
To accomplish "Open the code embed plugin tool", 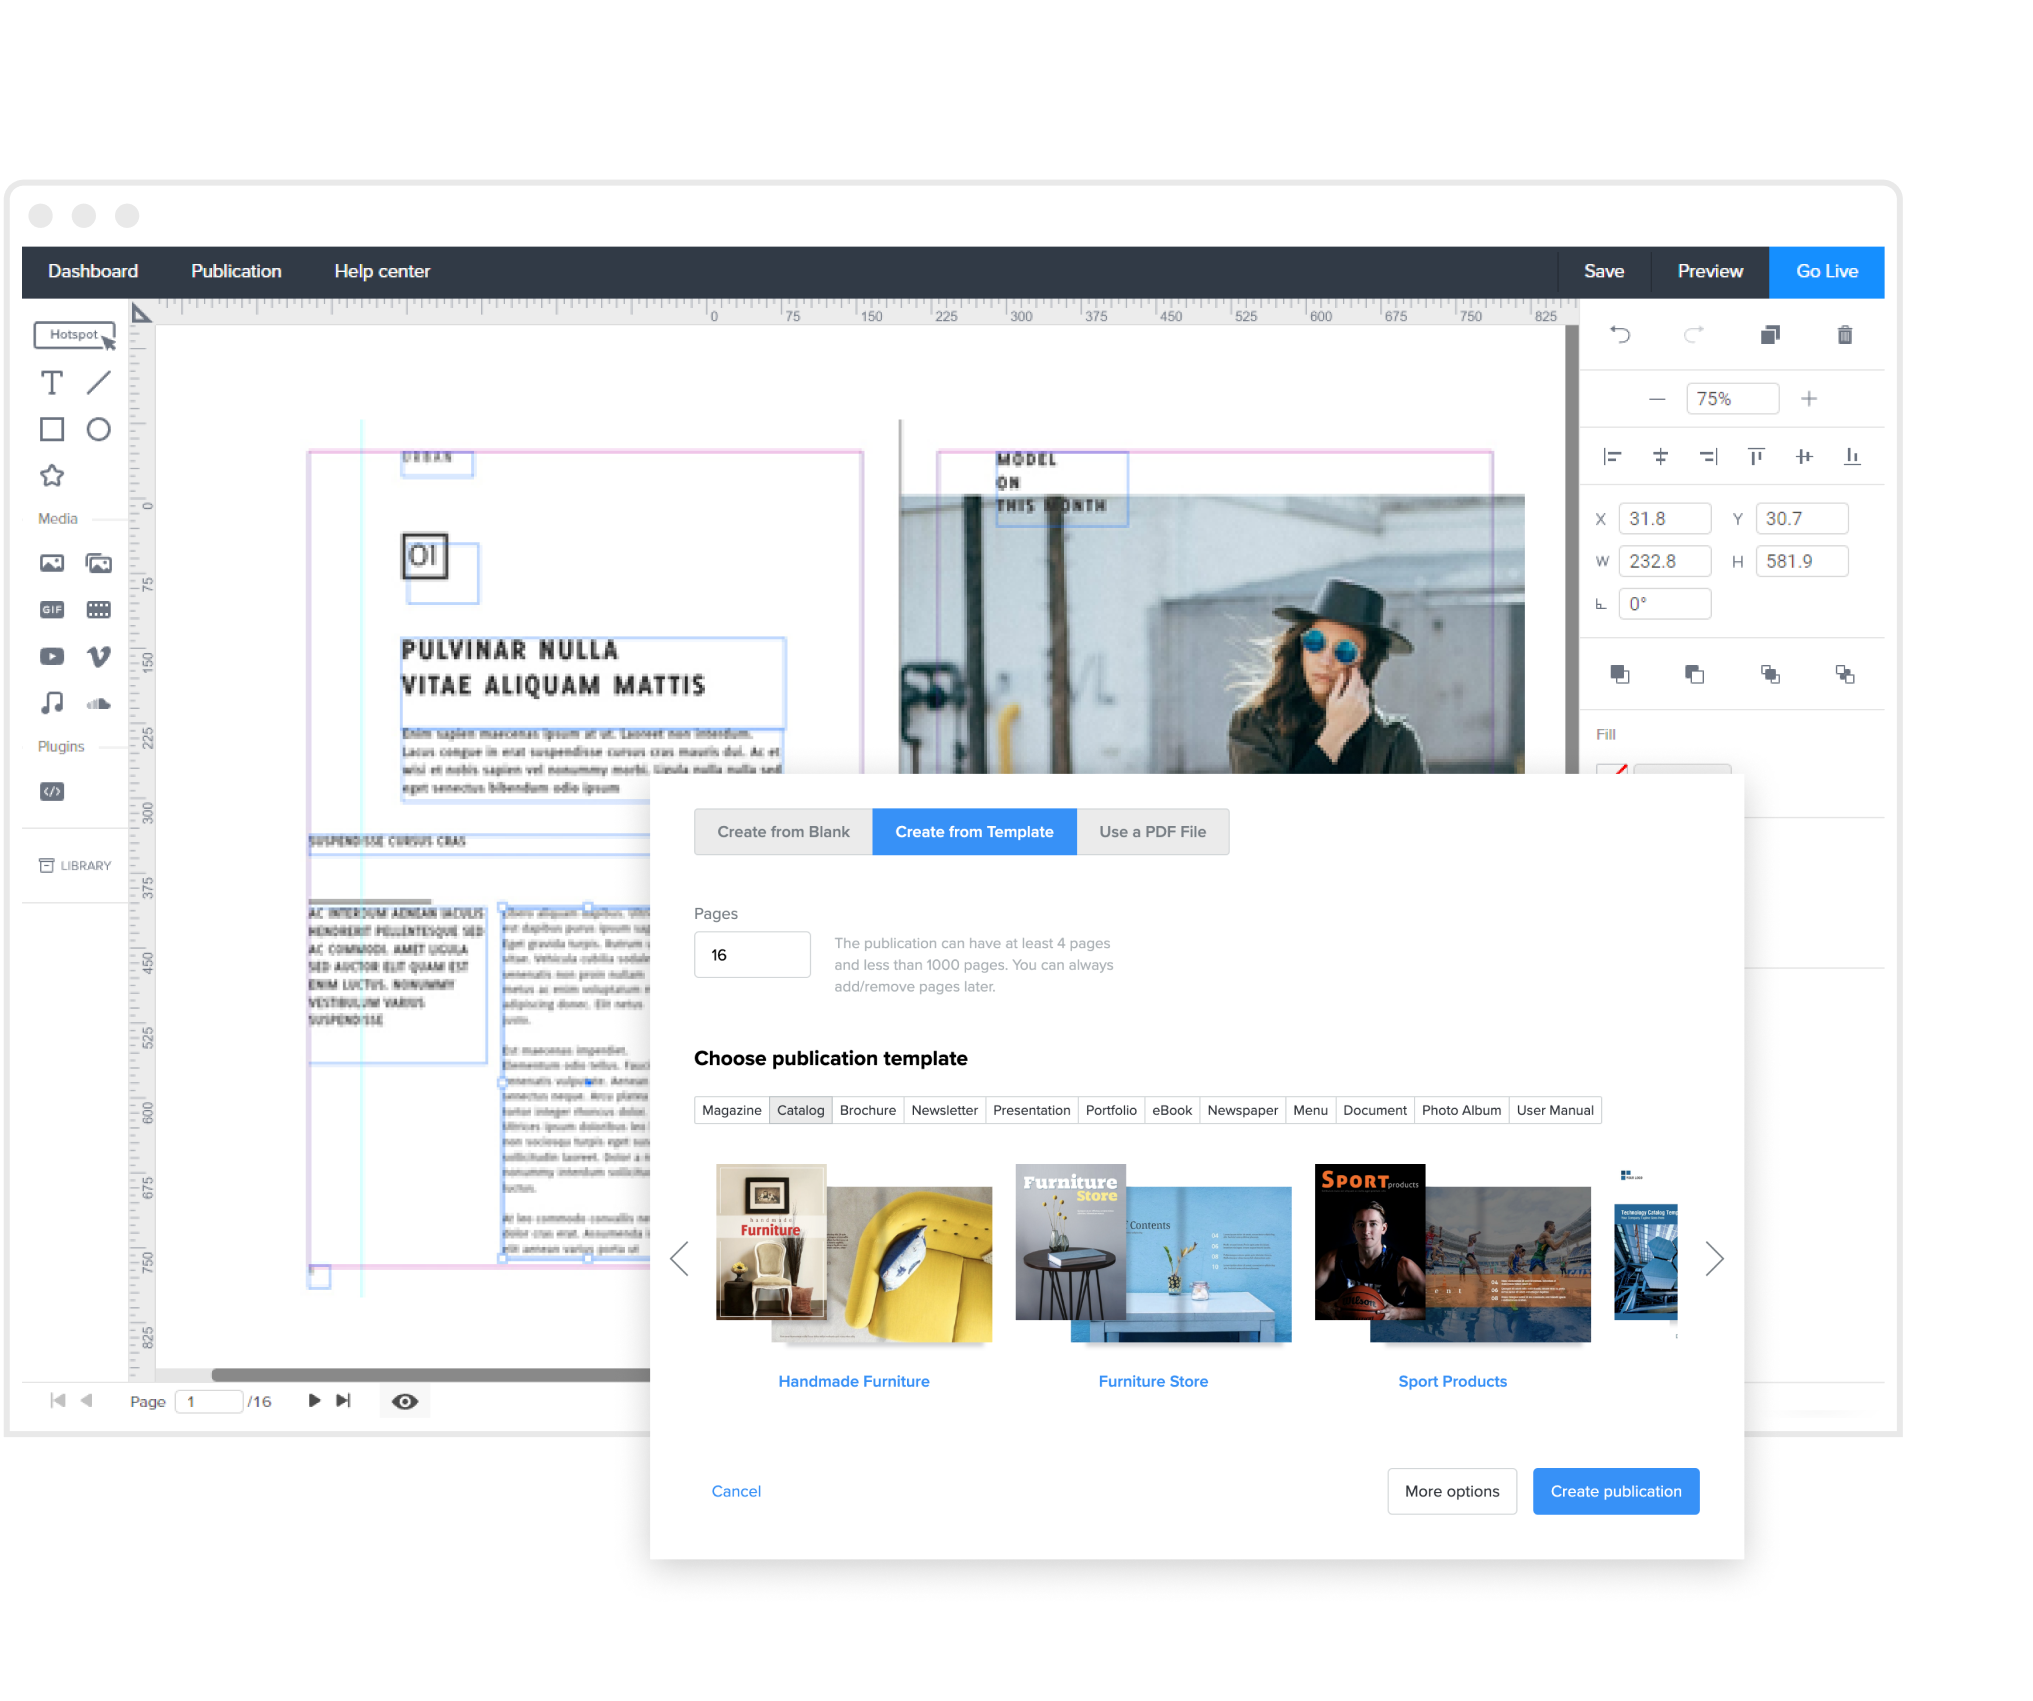I will [x=52, y=792].
